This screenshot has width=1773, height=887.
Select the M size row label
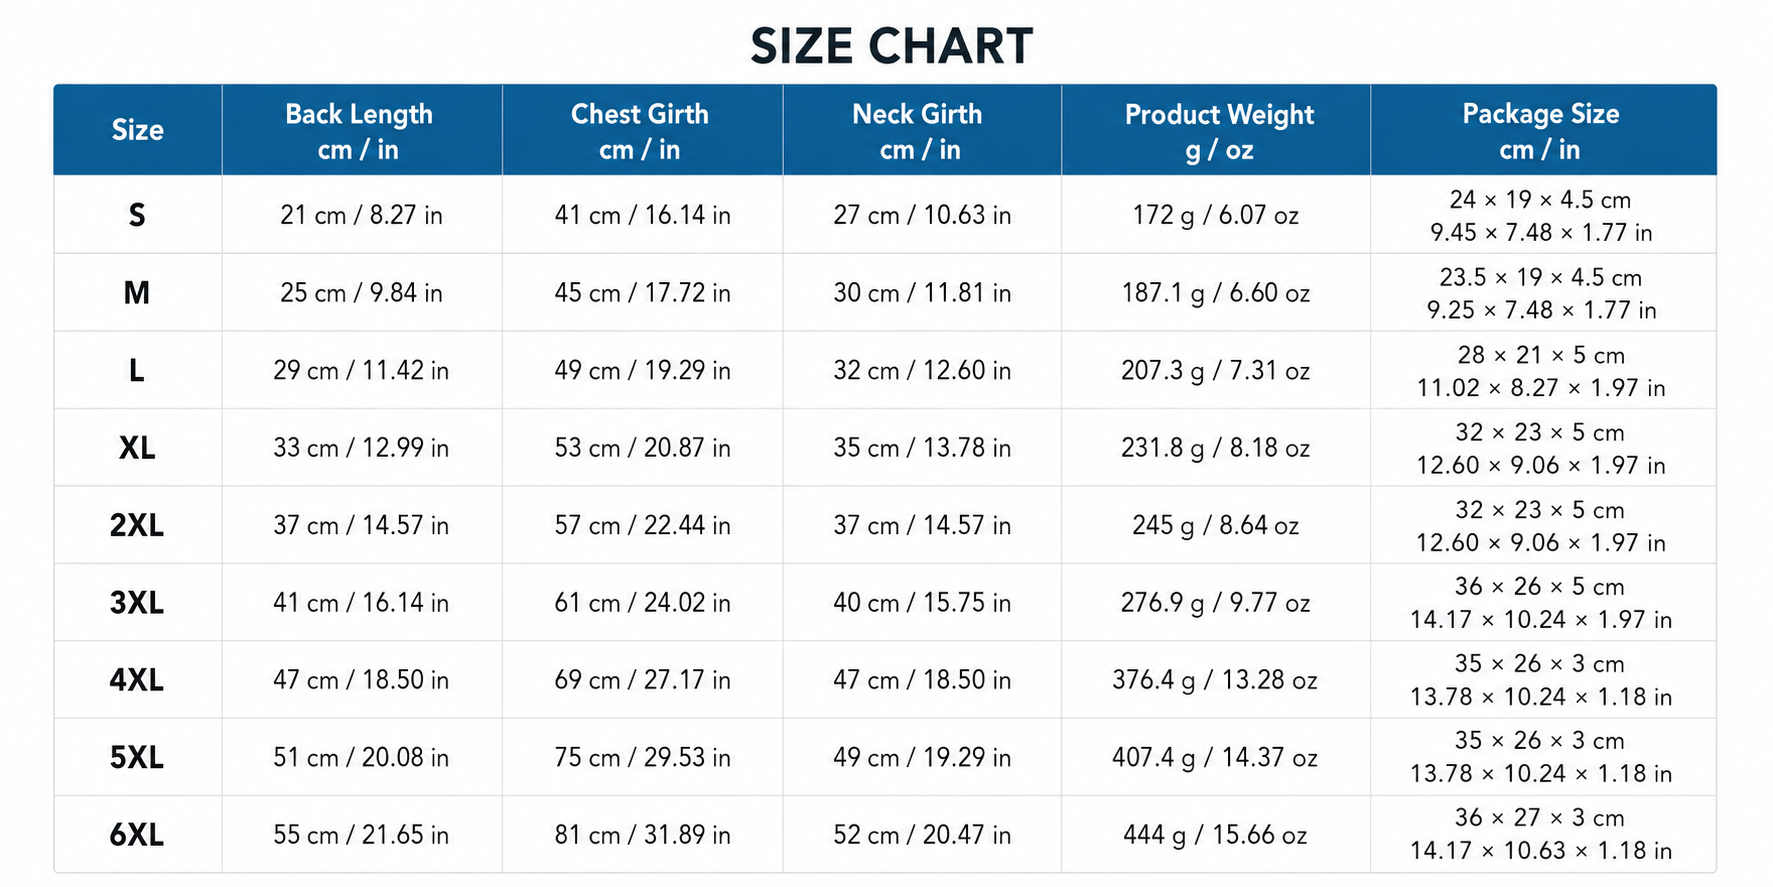[x=137, y=293]
